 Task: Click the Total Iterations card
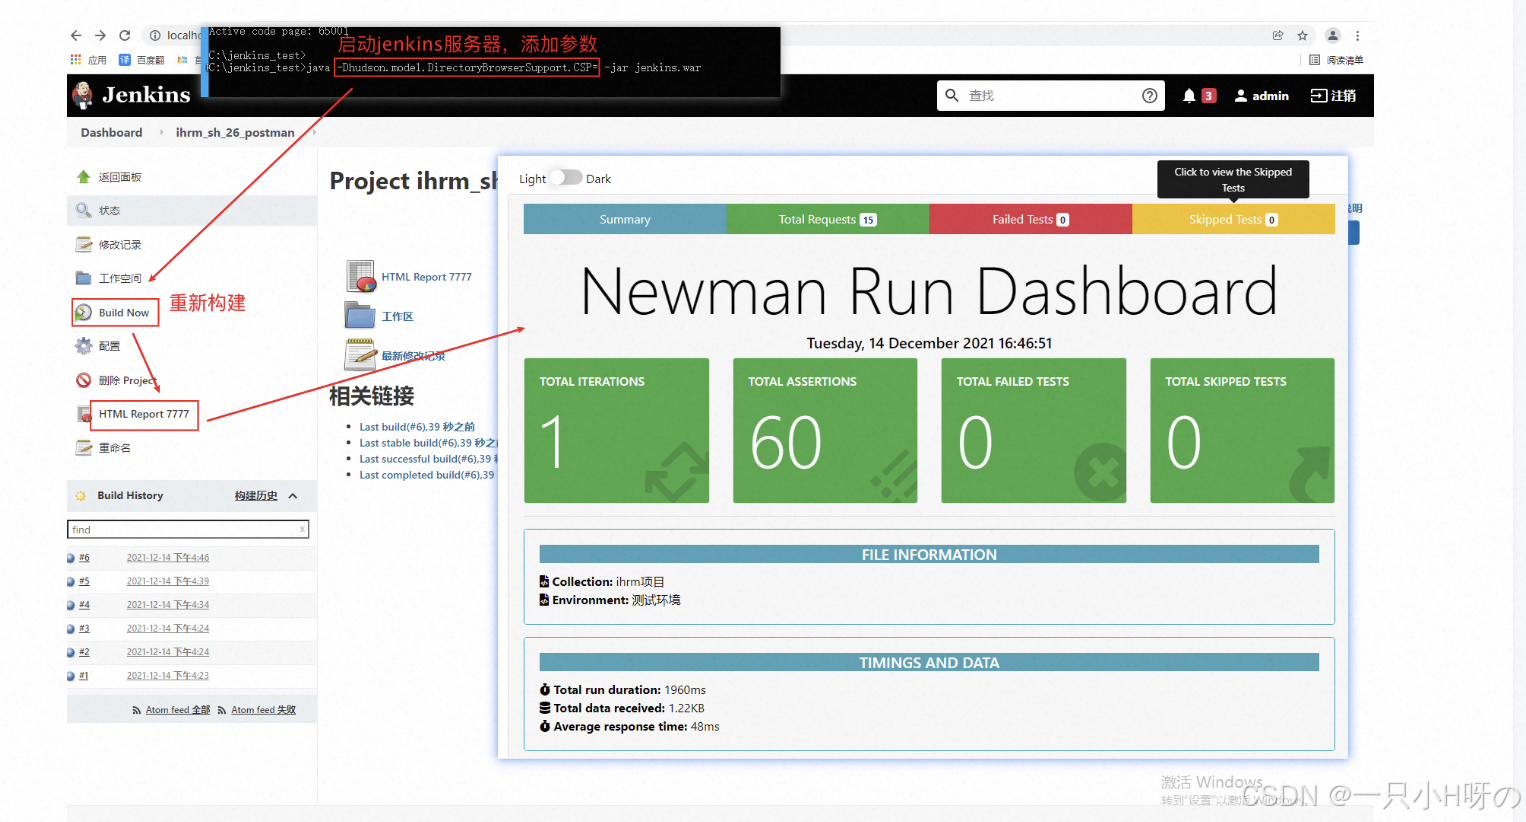pyautogui.click(x=617, y=430)
